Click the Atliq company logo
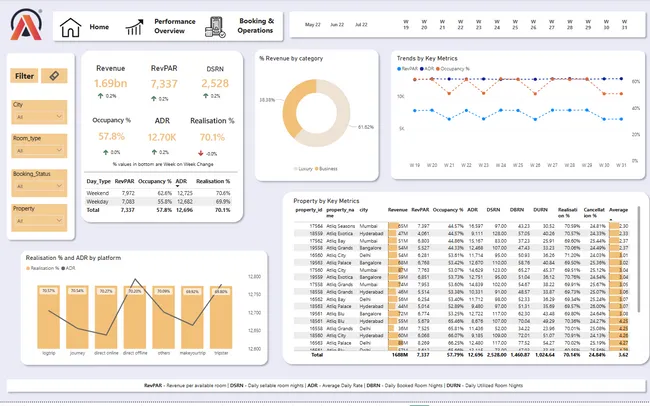The height and width of the screenshot is (406, 650). click(x=24, y=25)
